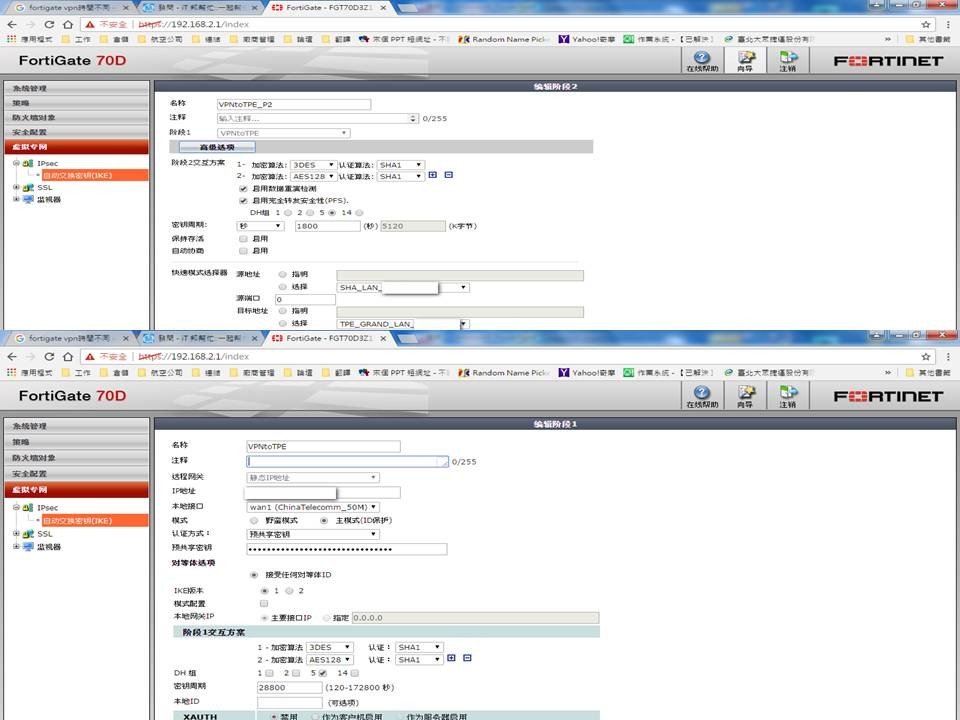Expand the IPsec tree node on Phase 2 page
The height and width of the screenshot is (720, 960).
click(16, 163)
